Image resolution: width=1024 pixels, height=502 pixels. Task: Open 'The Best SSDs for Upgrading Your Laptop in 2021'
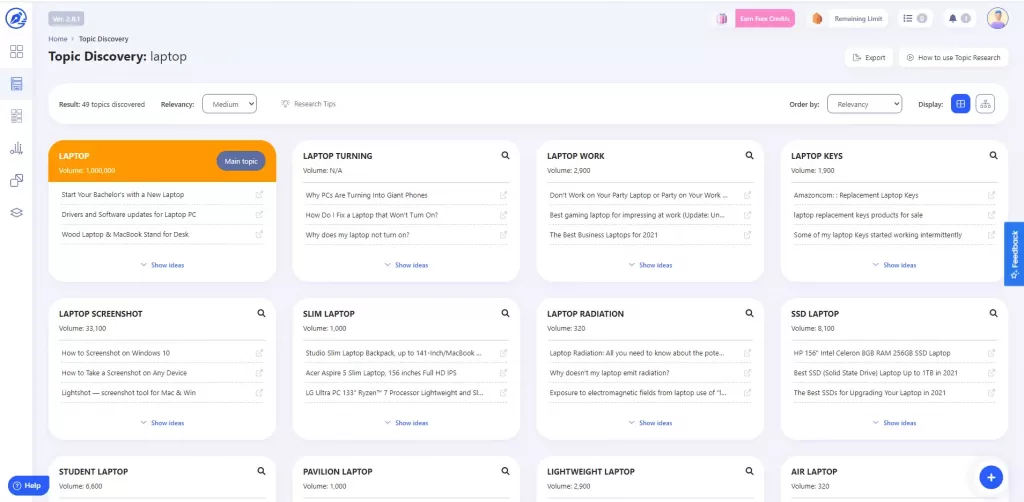[x=872, y=392]
